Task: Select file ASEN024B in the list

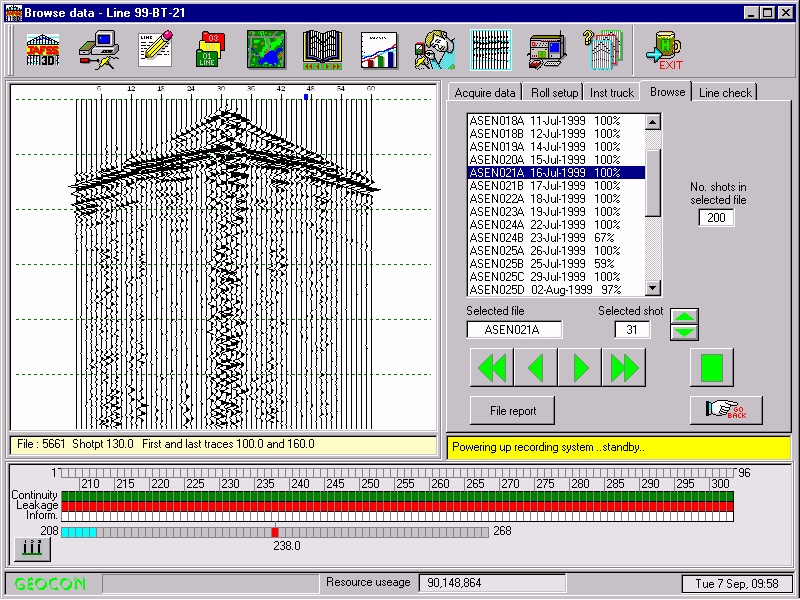Action: click(556, 238)
